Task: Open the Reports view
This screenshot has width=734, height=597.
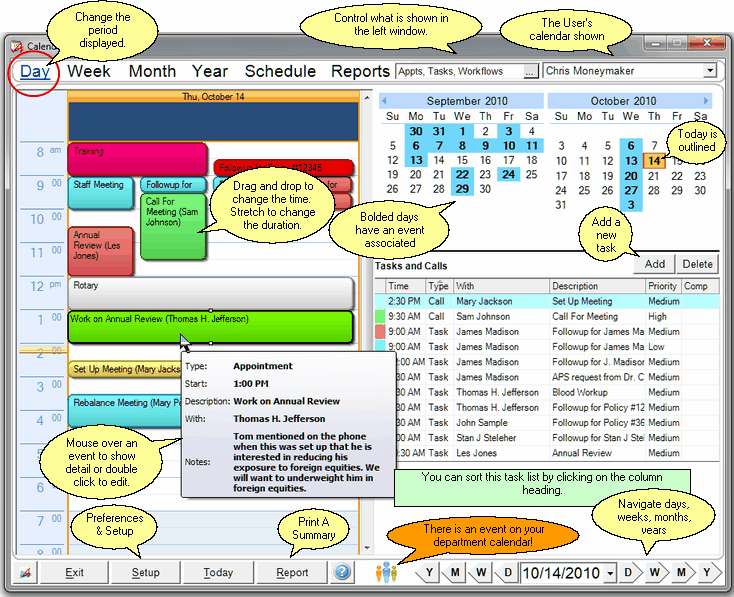Action: (360, 71)
